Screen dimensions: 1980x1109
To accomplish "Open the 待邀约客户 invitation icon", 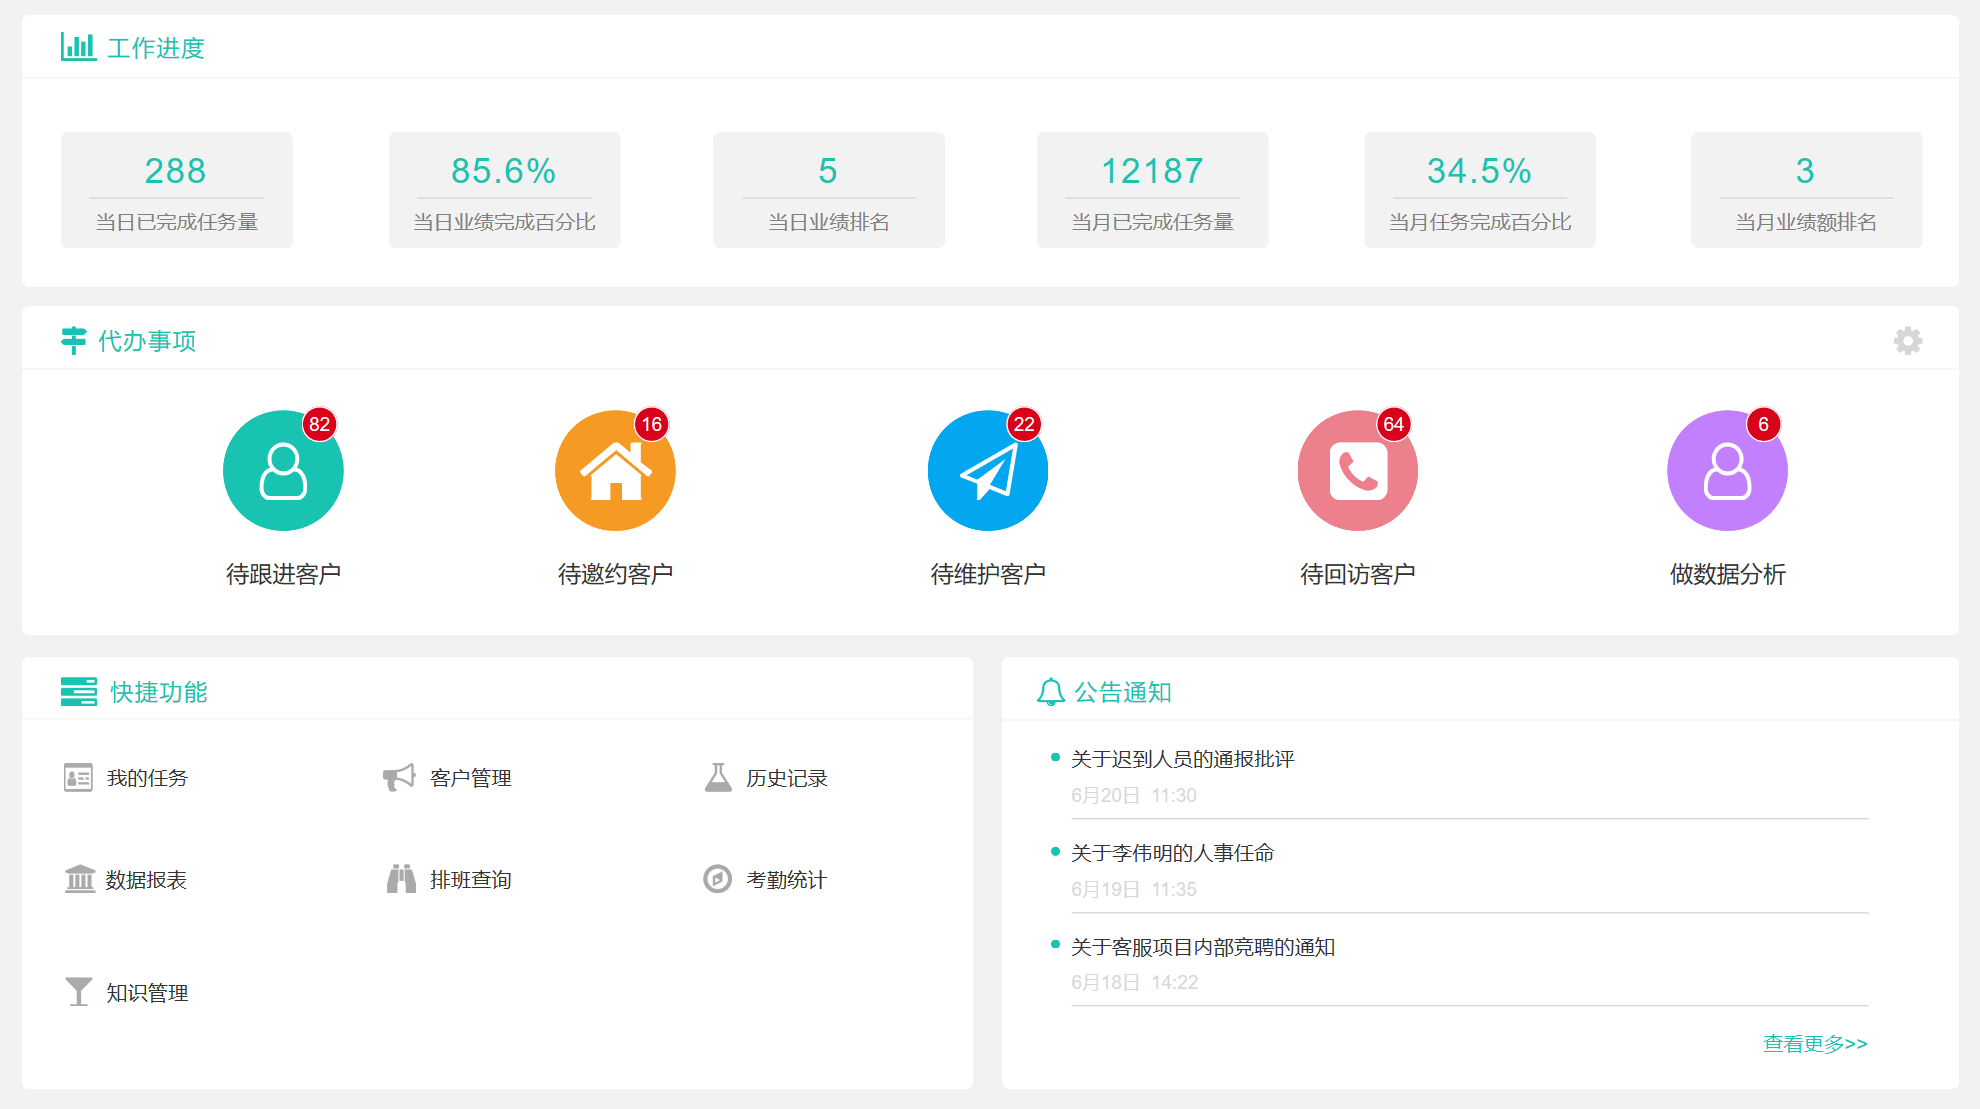I will (x=614, y=470).
